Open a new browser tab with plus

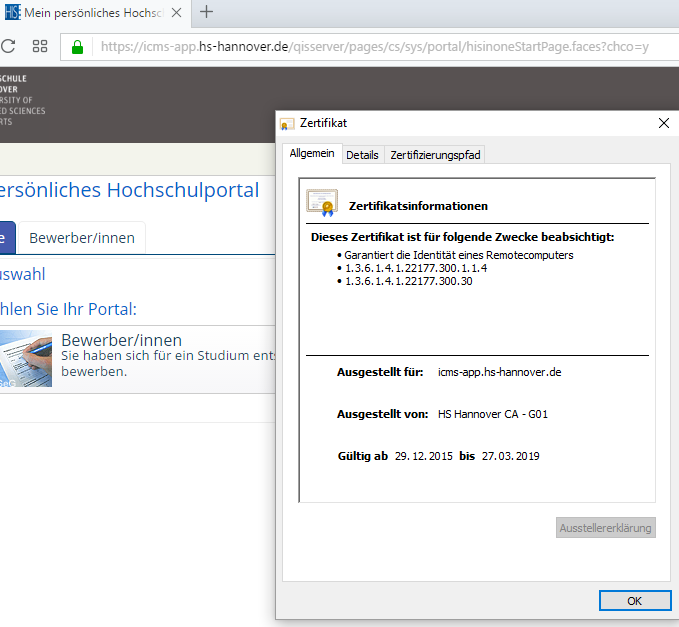click(x=207, y=12)
